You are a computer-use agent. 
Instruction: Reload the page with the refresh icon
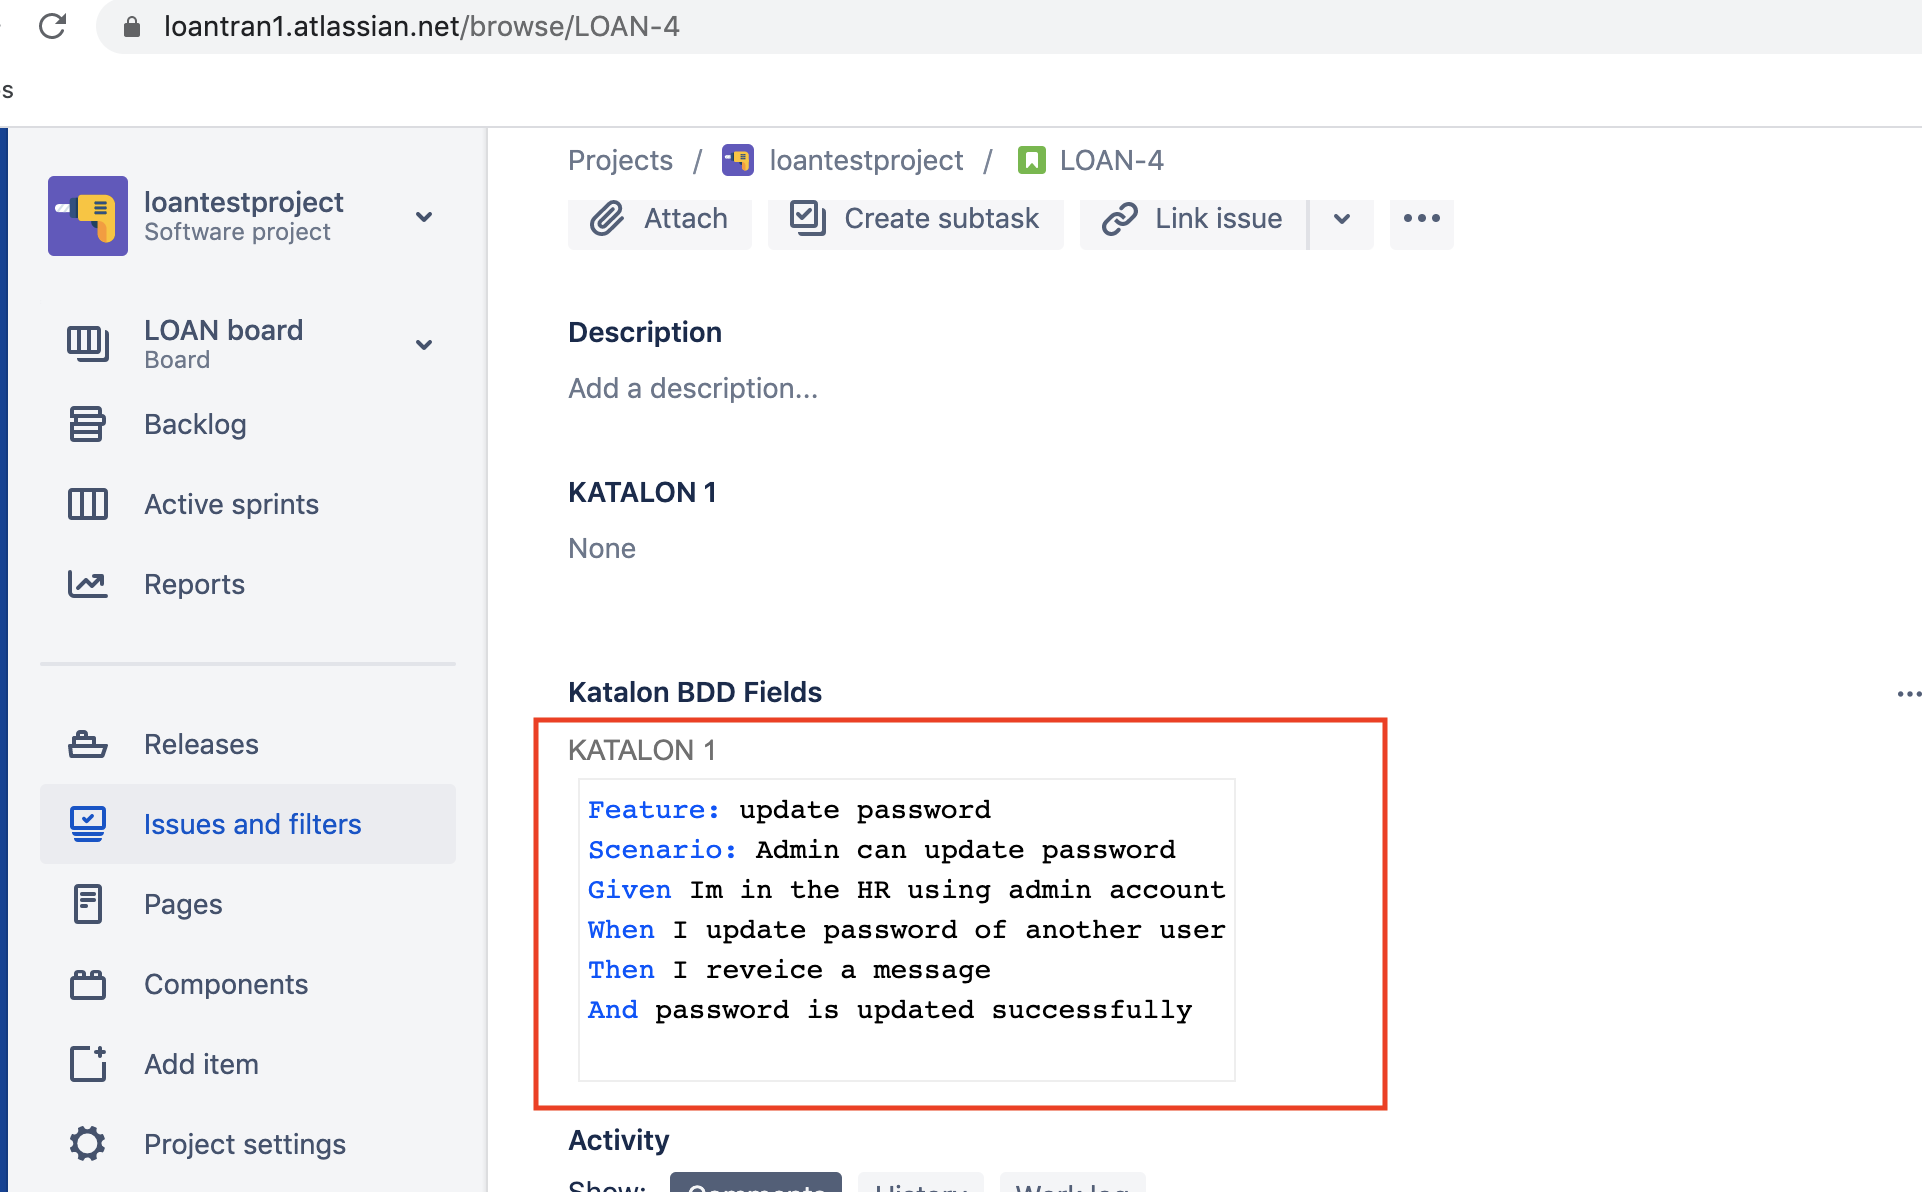coord(53,26)
